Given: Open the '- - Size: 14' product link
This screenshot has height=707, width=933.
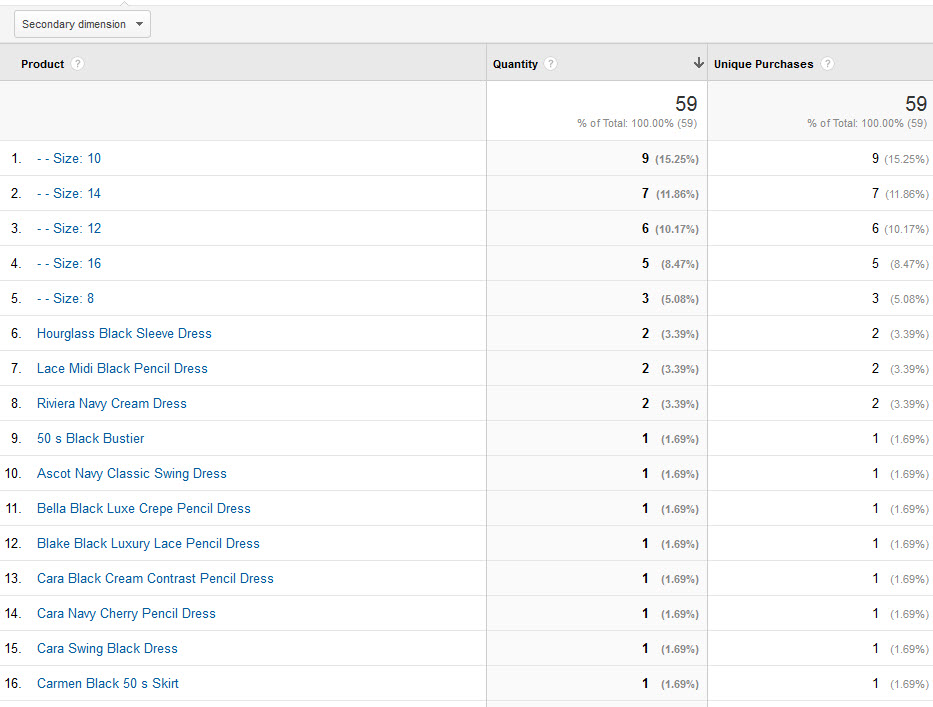Looking at the screenshot, I should 69,193.
